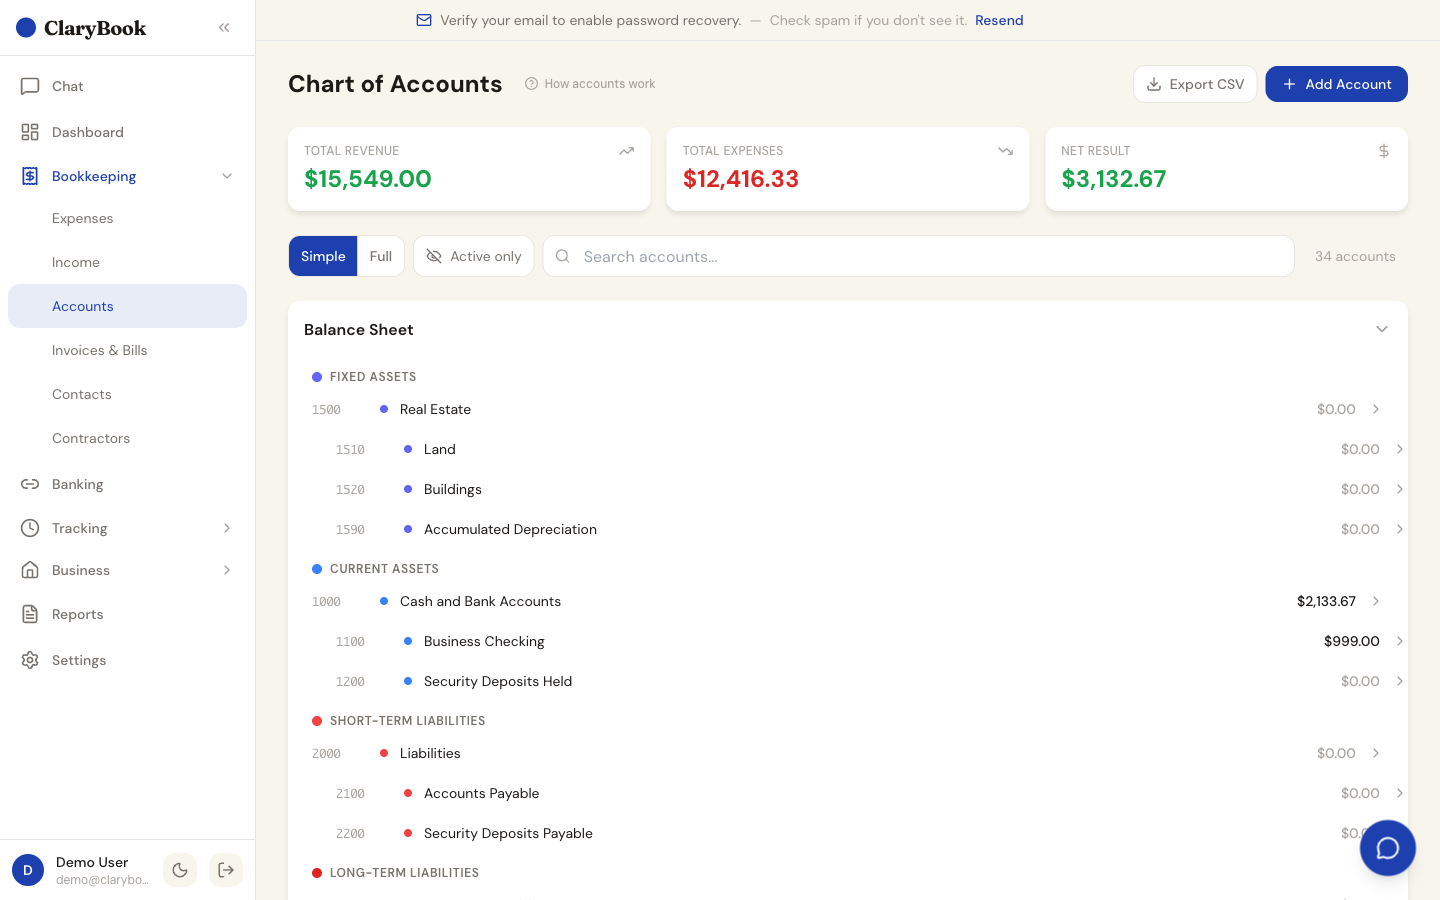Click the 'How accounts work' help icon
The height and width of the screenshot is (900, 1440).
pyautogui.click(x=531, y=83)
